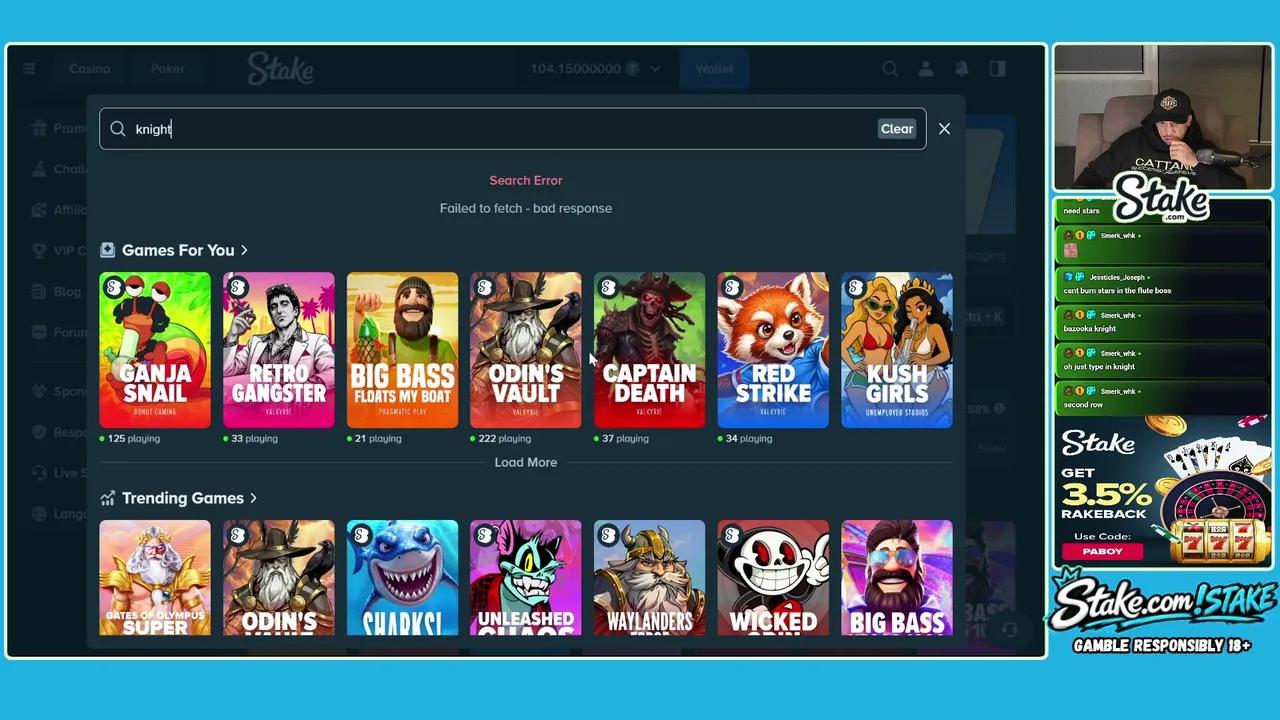Open the user profile icon

pos(926,69)
